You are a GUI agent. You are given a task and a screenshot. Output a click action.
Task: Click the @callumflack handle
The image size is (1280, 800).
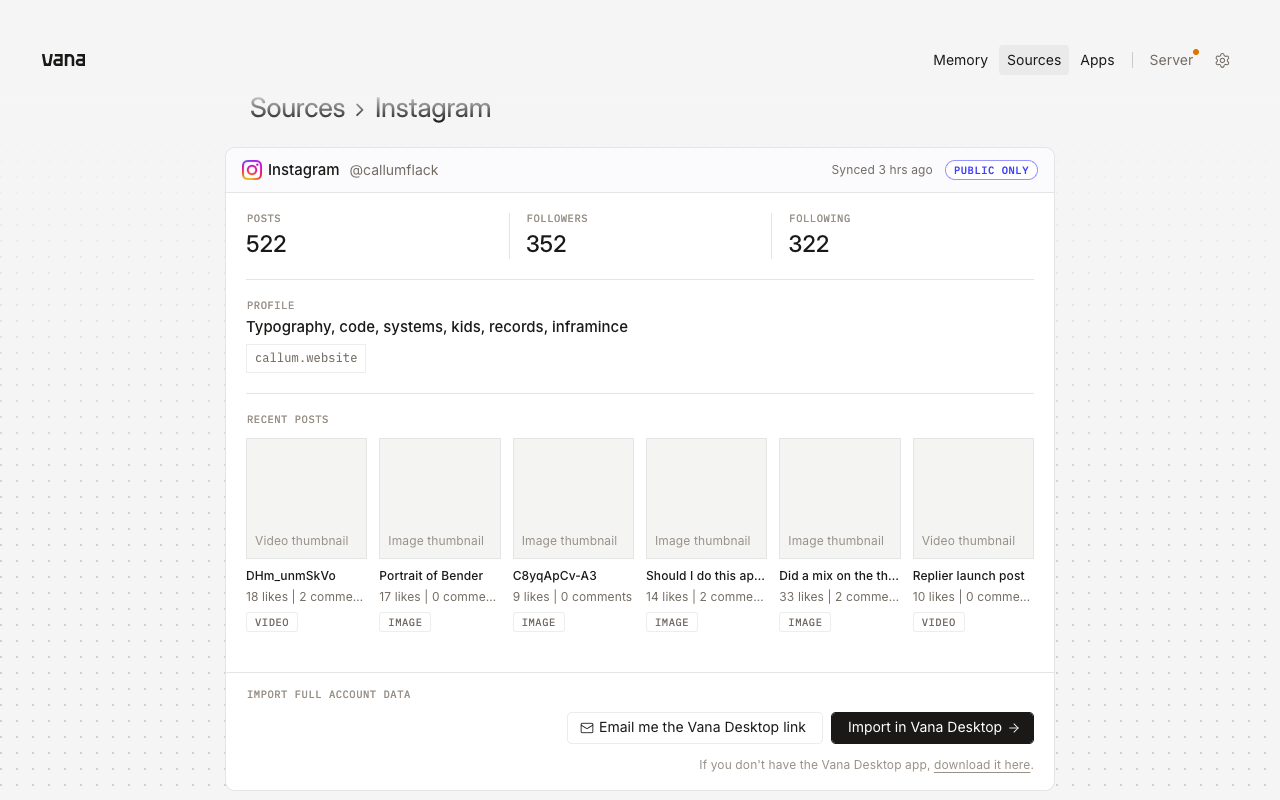394,170
